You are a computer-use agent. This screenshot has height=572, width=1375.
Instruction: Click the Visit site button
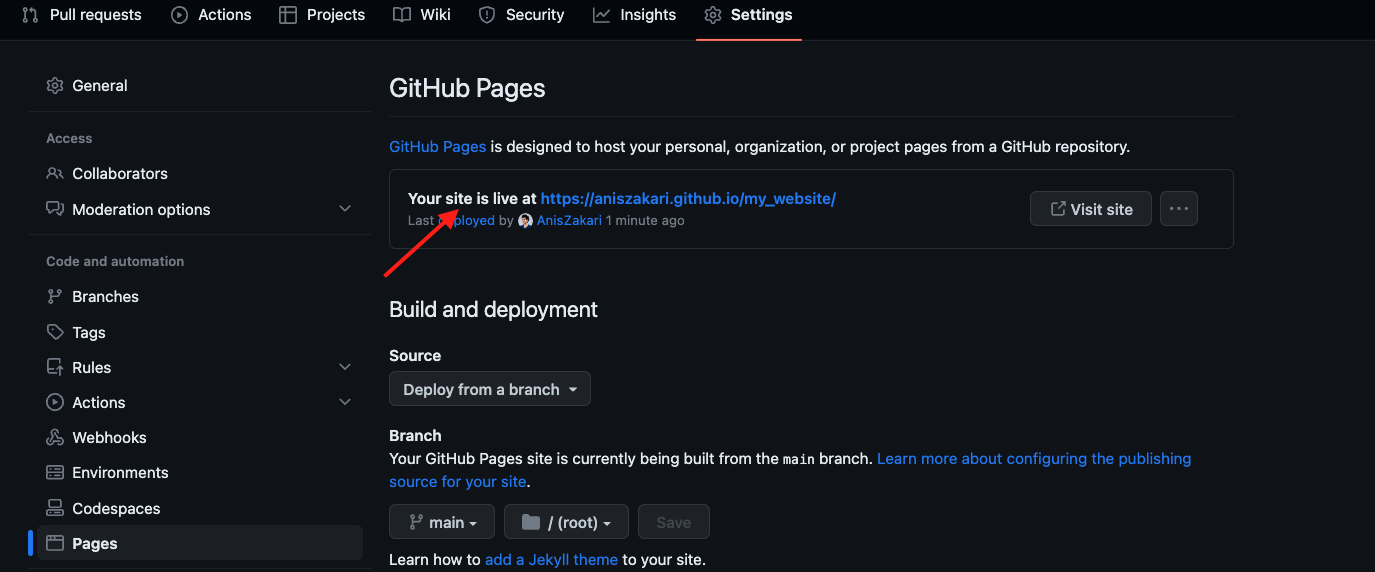tap(1091, 209)
